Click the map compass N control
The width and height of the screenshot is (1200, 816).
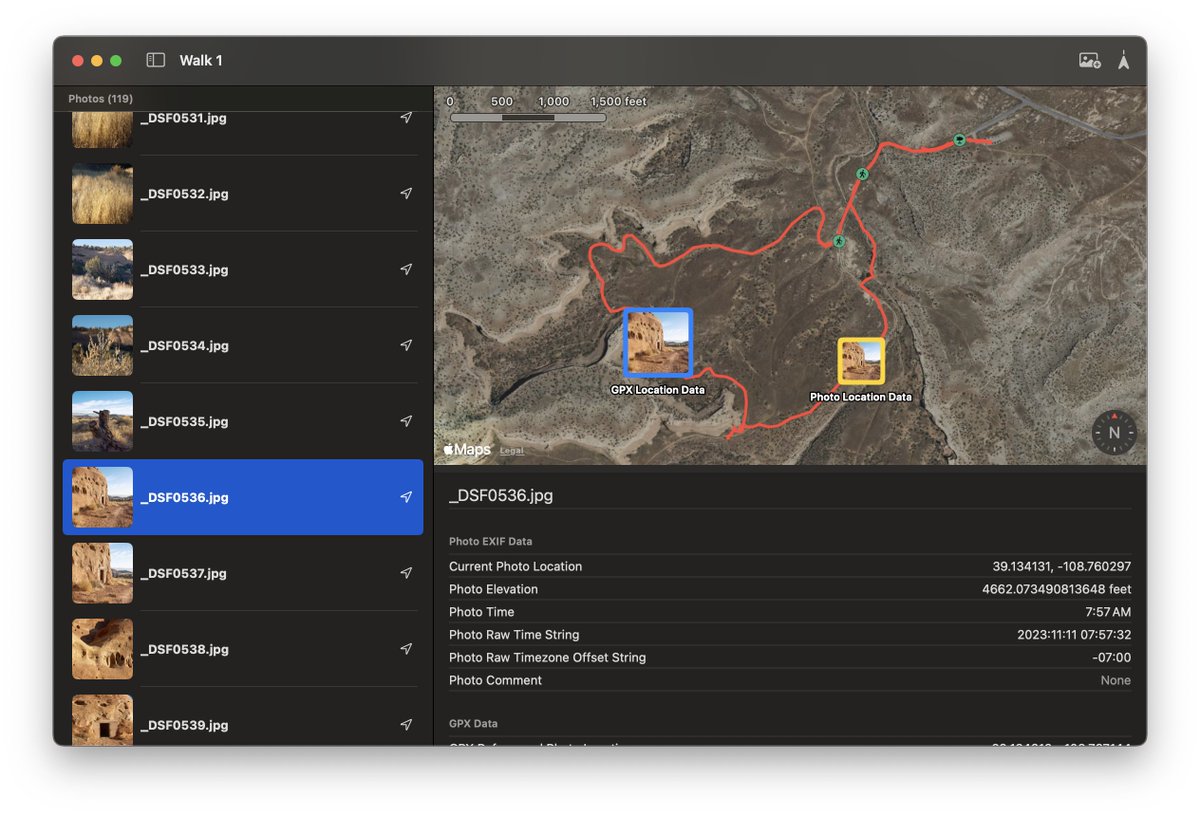1114,433
